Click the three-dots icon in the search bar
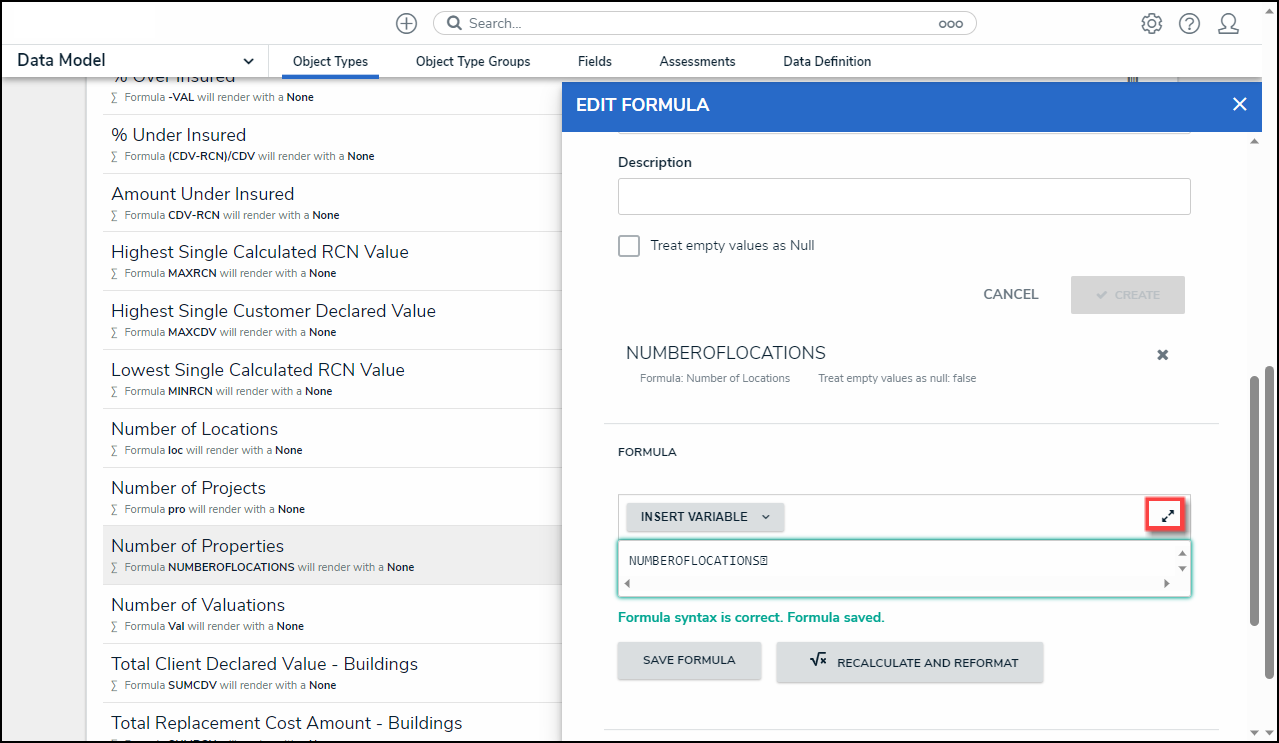1279x743 pixels. click(950, 23)
